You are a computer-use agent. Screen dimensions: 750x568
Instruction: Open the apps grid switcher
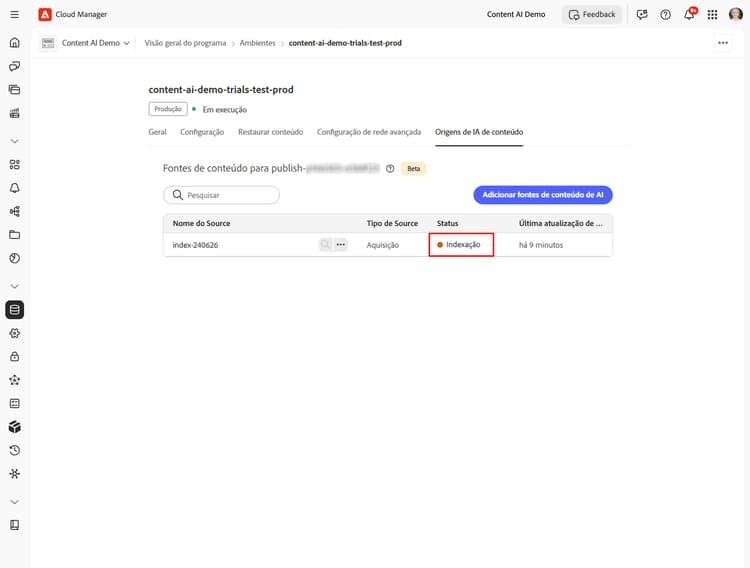pos(712,14)
